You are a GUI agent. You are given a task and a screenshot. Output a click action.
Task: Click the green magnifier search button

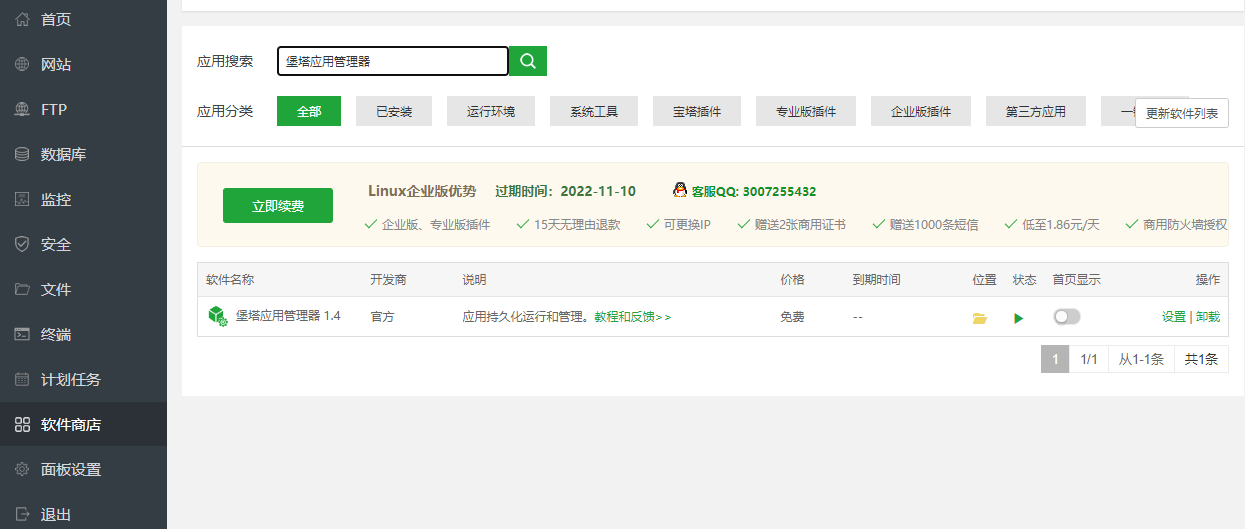pos(528,61)
